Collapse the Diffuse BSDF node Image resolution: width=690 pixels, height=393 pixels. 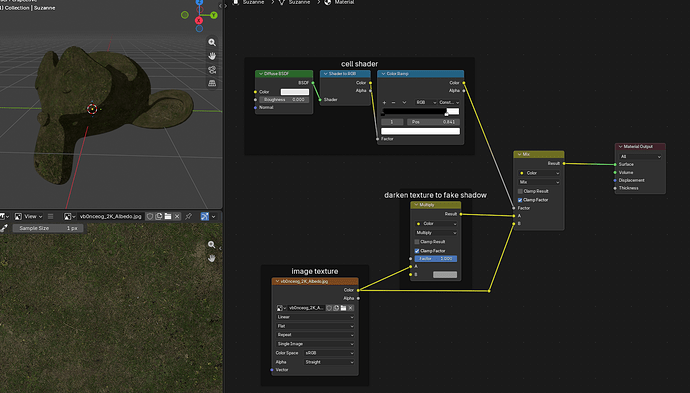(x=261, y=73)
